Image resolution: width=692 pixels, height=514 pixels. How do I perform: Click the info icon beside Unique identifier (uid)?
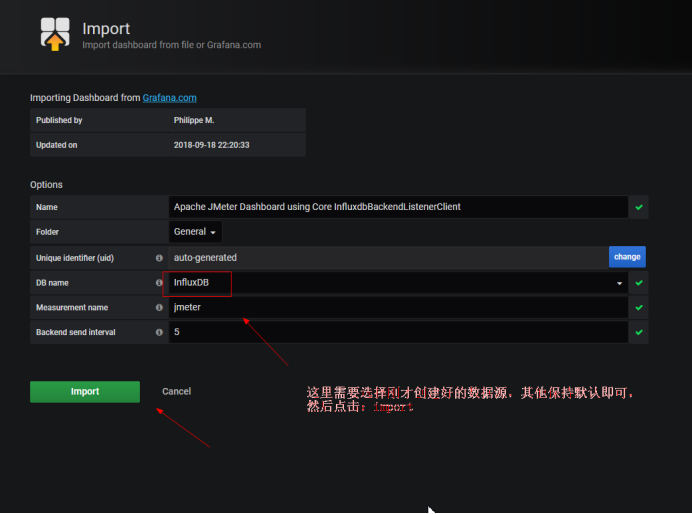point(159,258)
